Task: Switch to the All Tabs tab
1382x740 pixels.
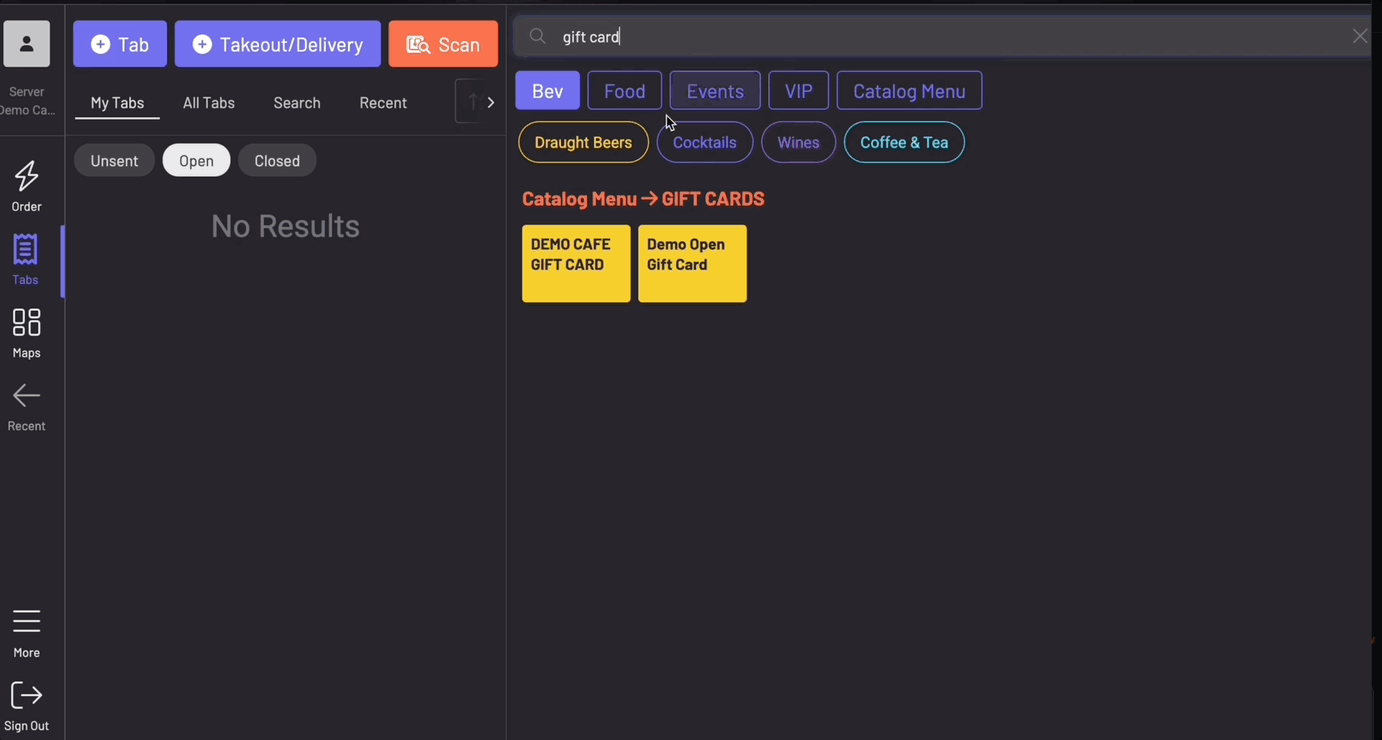Action: pos(209,103)
